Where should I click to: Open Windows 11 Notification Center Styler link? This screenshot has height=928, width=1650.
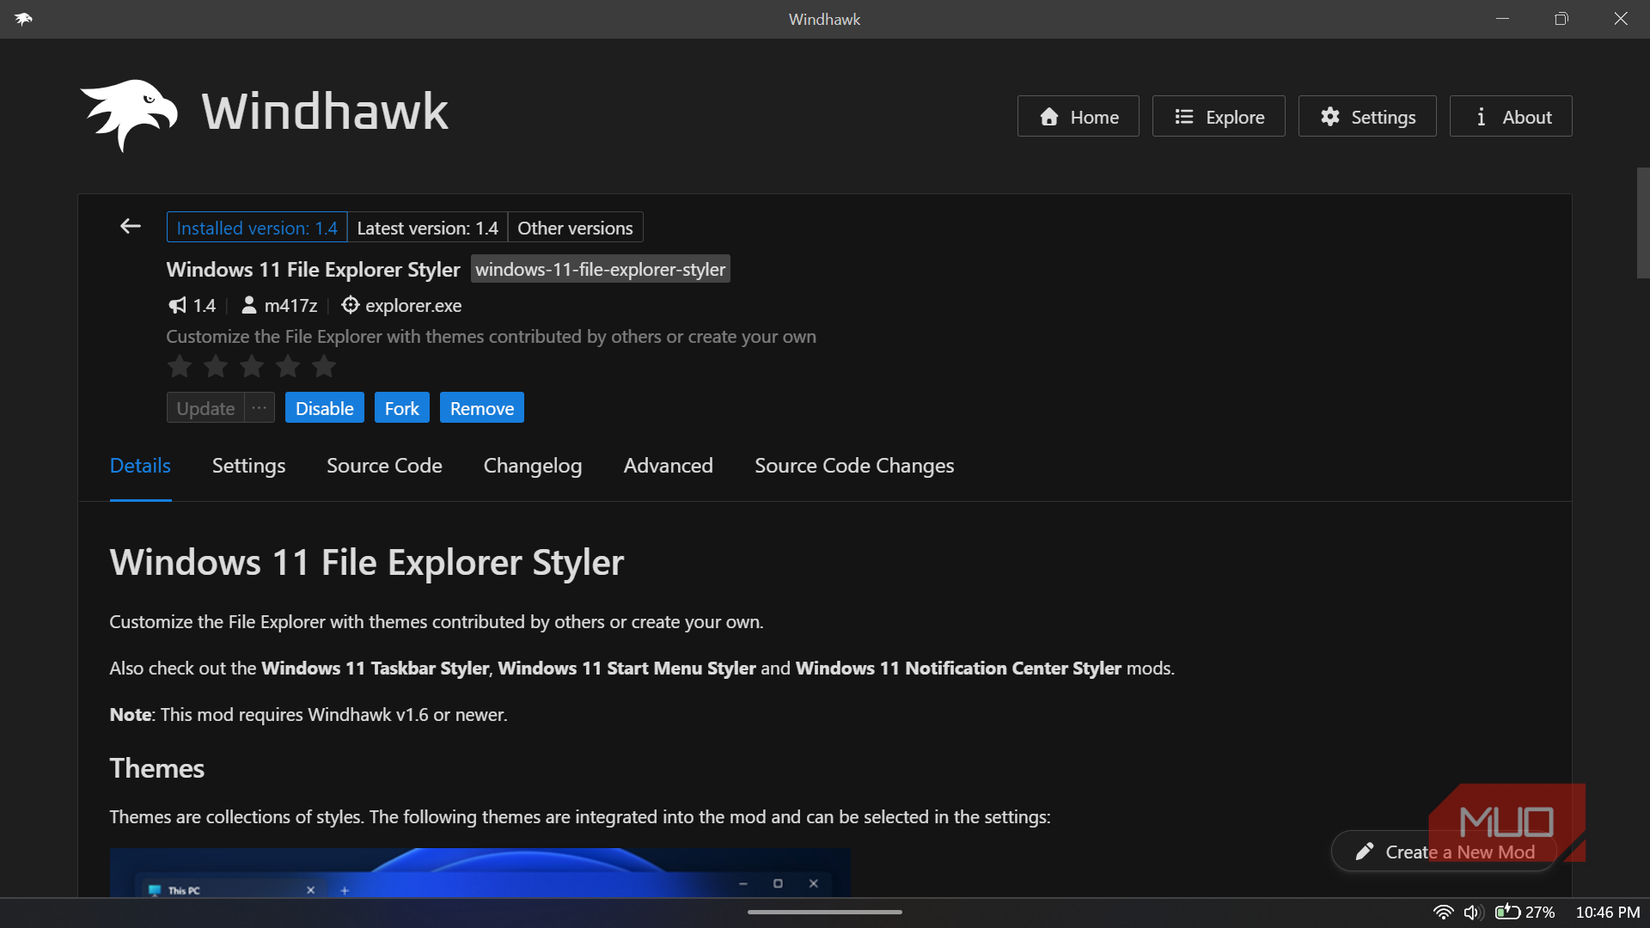click(x=958, y=668)
